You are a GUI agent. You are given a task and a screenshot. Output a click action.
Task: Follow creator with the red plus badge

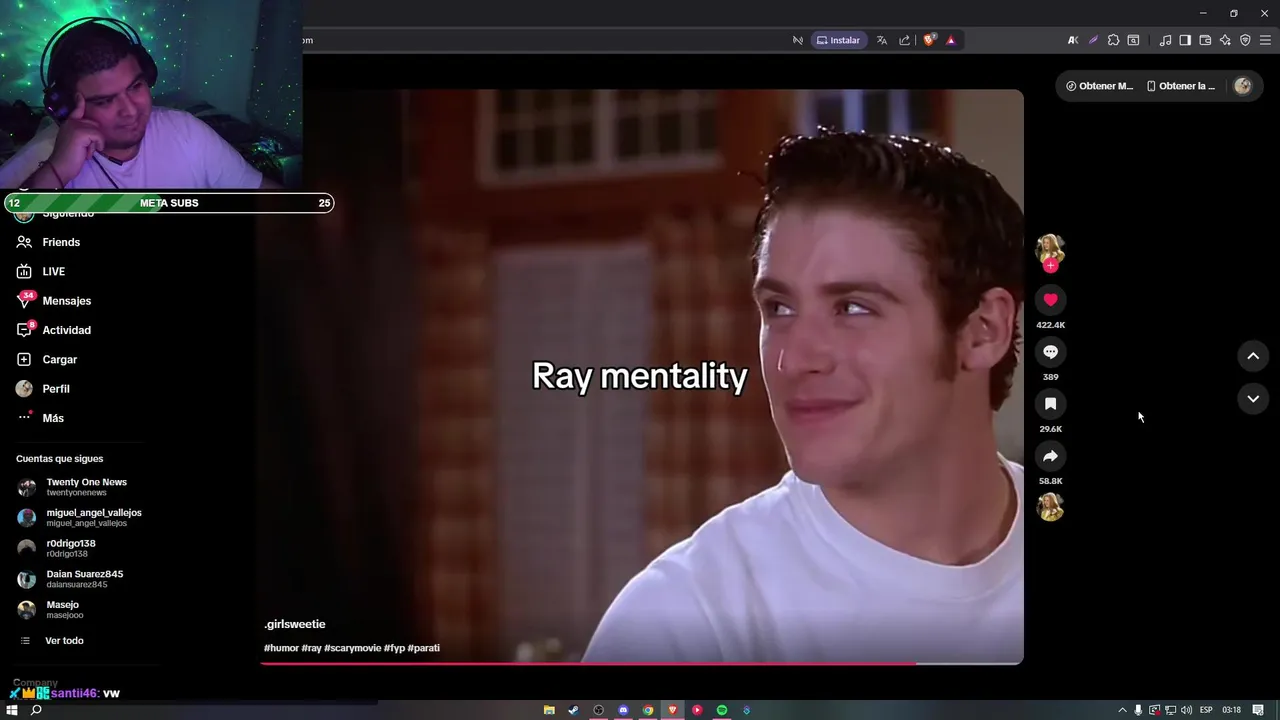coord(1050,266)
